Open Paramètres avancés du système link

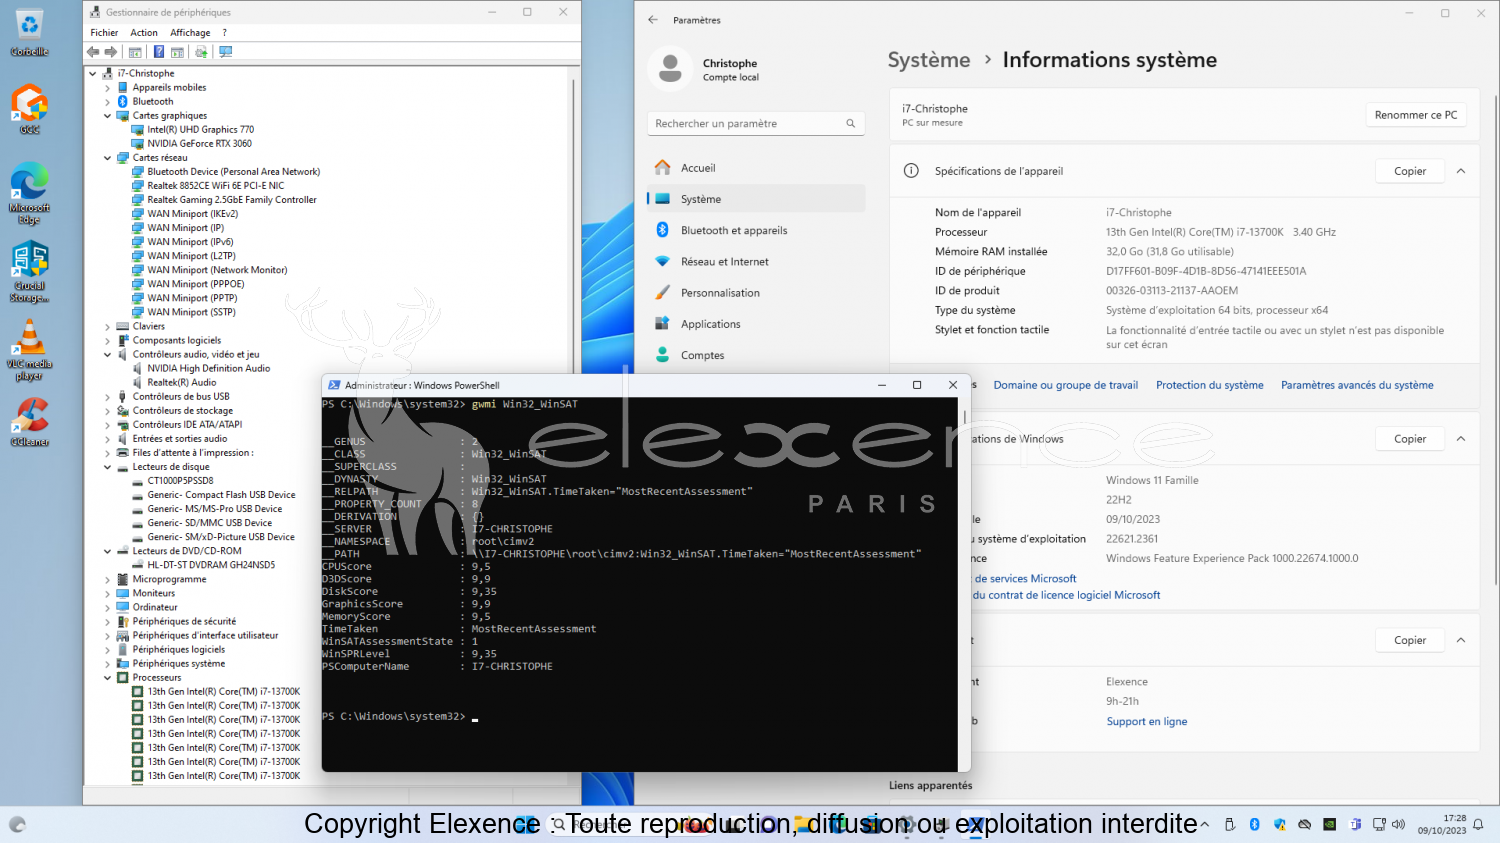click(x=1357, y=385)
